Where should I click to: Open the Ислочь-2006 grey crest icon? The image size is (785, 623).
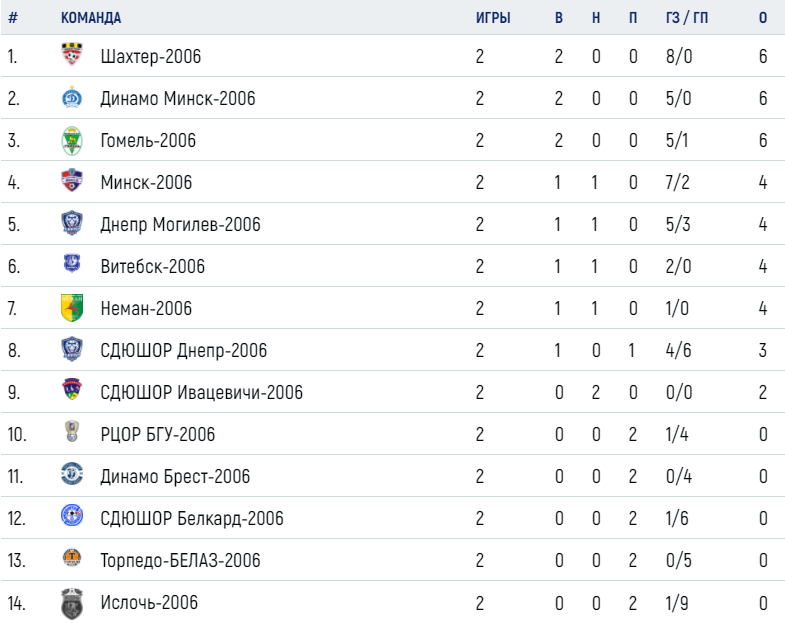(72, 603)
